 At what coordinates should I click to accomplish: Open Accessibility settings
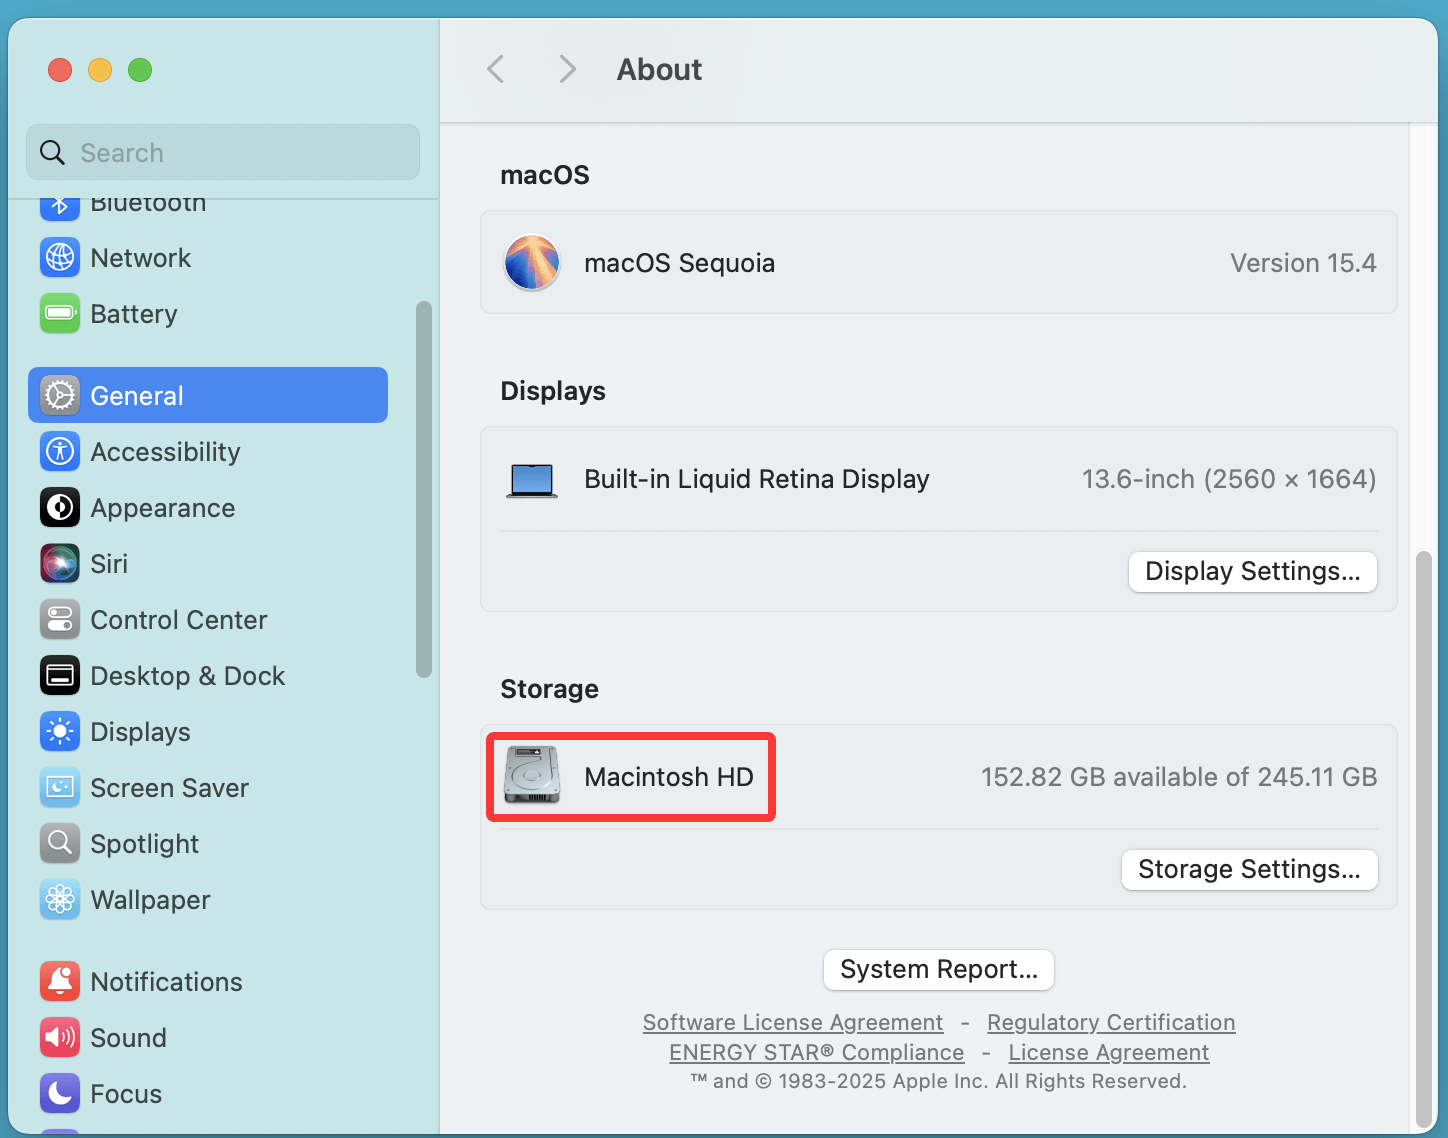[165, 451]
